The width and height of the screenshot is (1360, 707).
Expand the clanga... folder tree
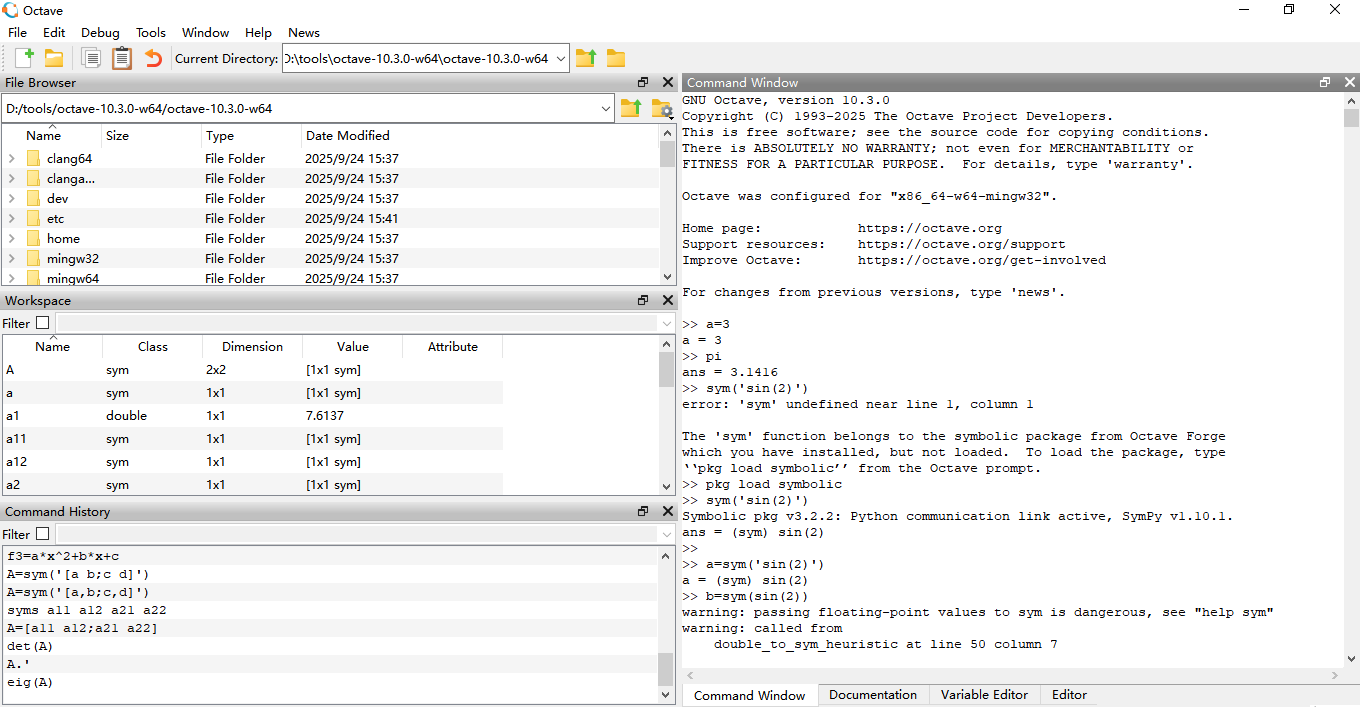click(x=11, y=178)
